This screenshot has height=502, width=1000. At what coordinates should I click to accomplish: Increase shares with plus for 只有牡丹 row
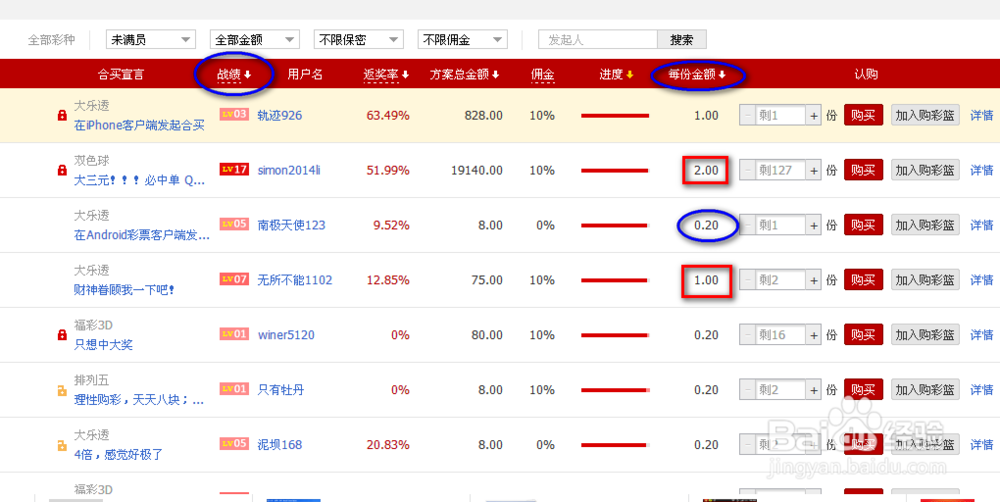pyautogui.click(x=813, y=390)
